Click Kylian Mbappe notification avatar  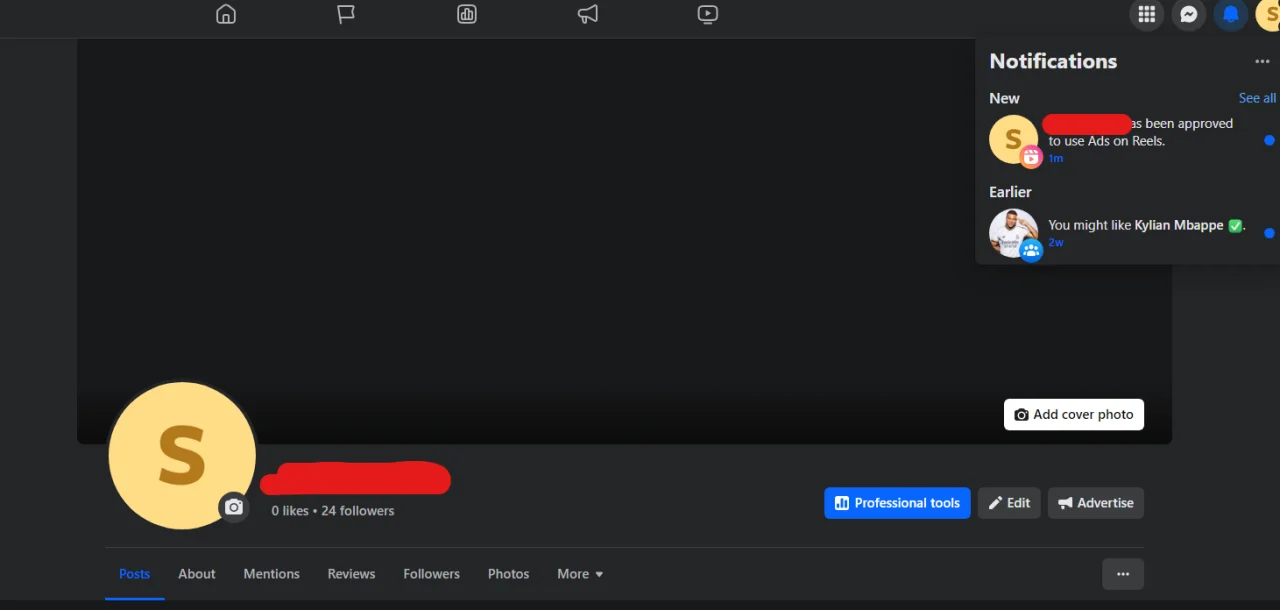[x=1013, y=233]
